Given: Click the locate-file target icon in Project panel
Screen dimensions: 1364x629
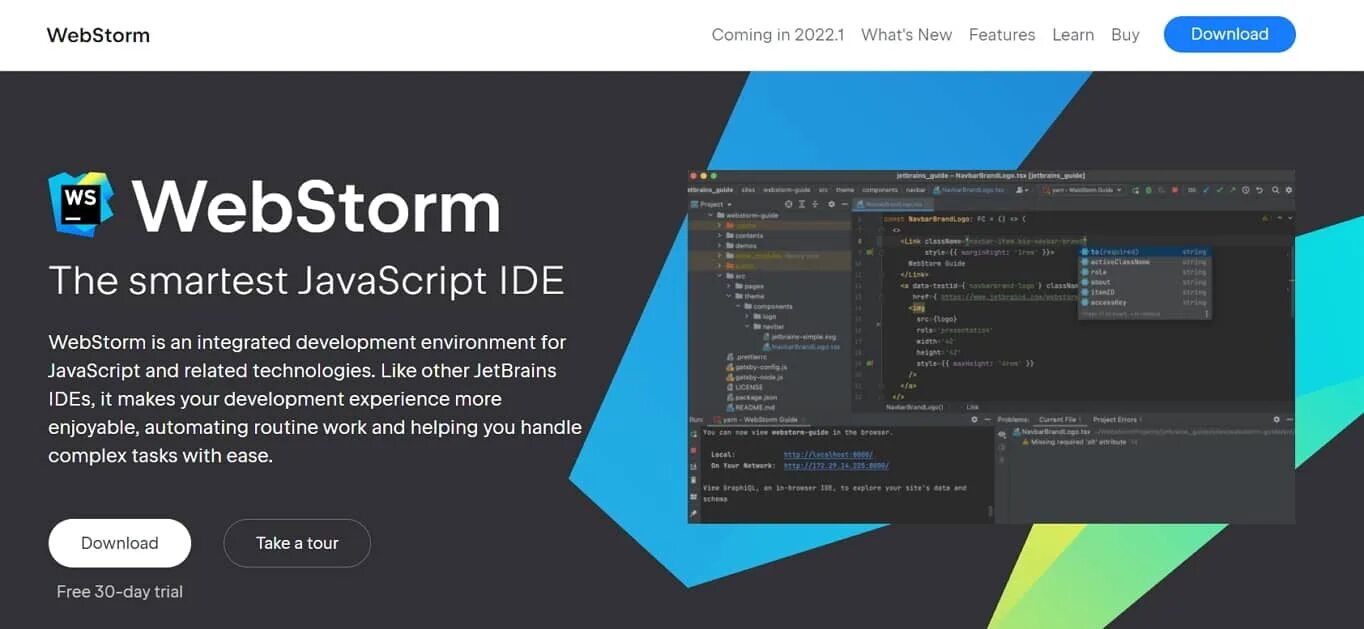Looking at the screenshot, I should (788, 204).
